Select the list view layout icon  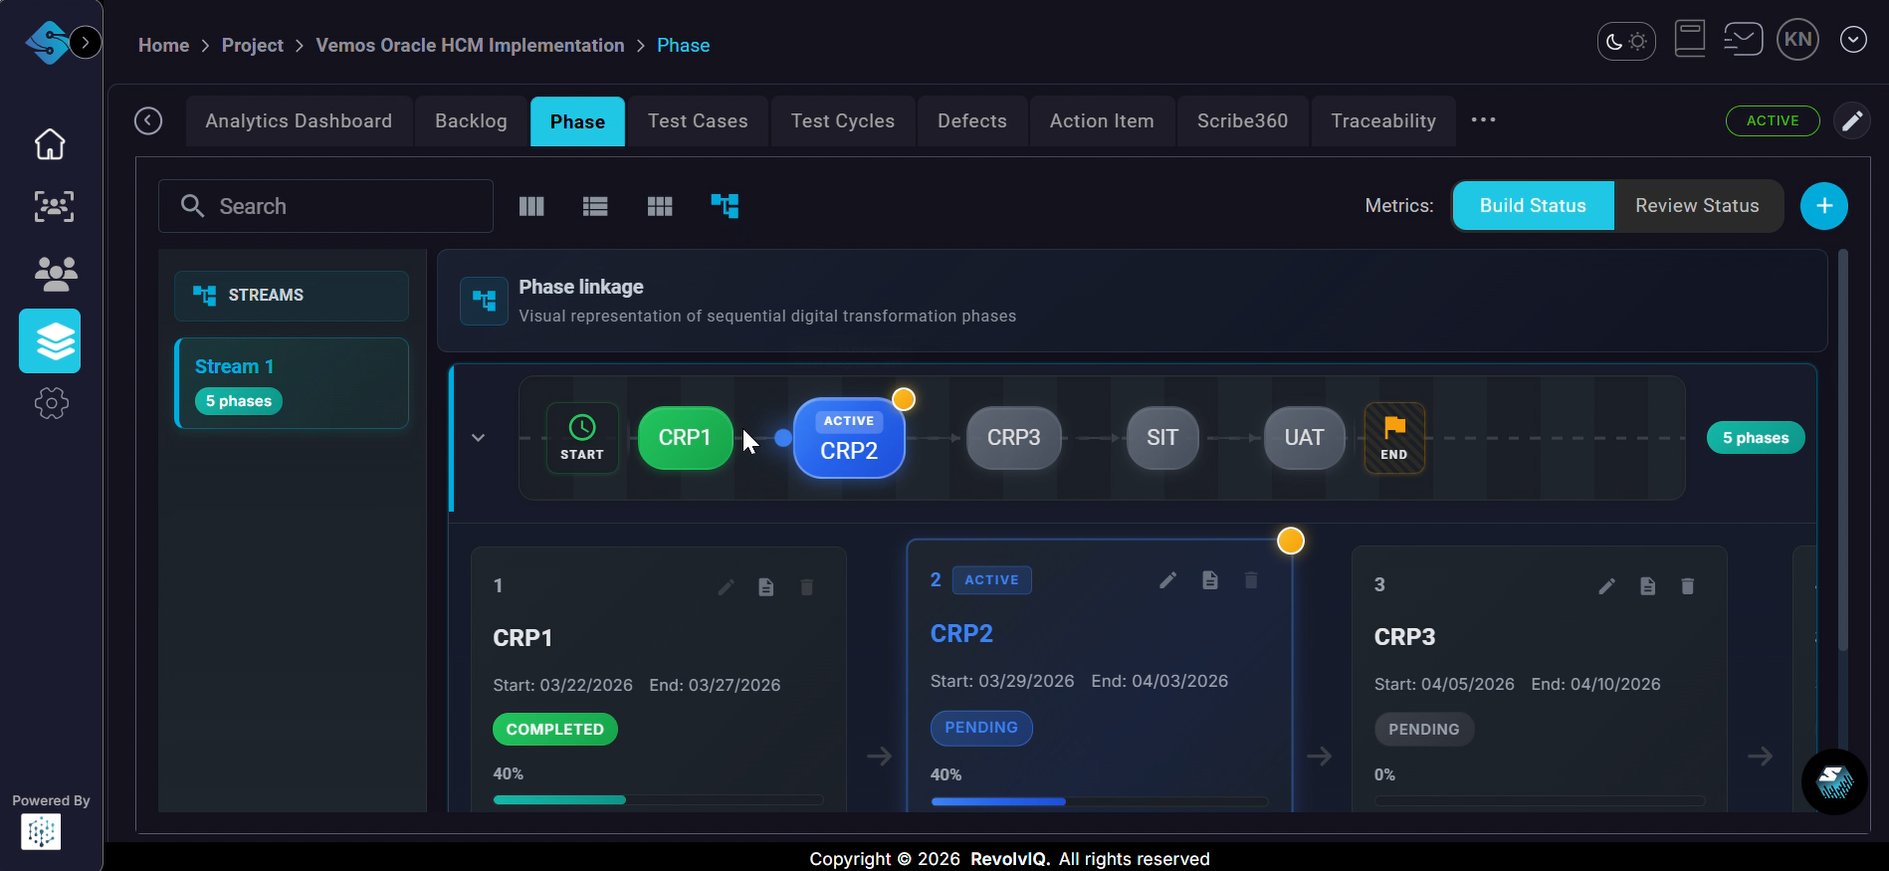pos(595,206)
